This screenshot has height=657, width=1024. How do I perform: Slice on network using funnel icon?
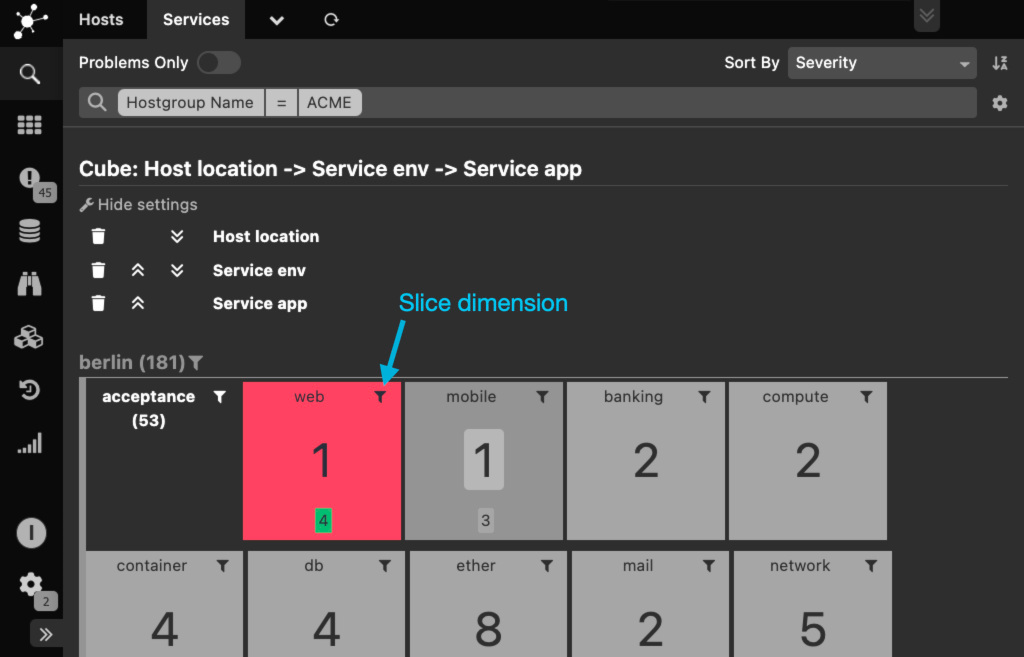871,566
